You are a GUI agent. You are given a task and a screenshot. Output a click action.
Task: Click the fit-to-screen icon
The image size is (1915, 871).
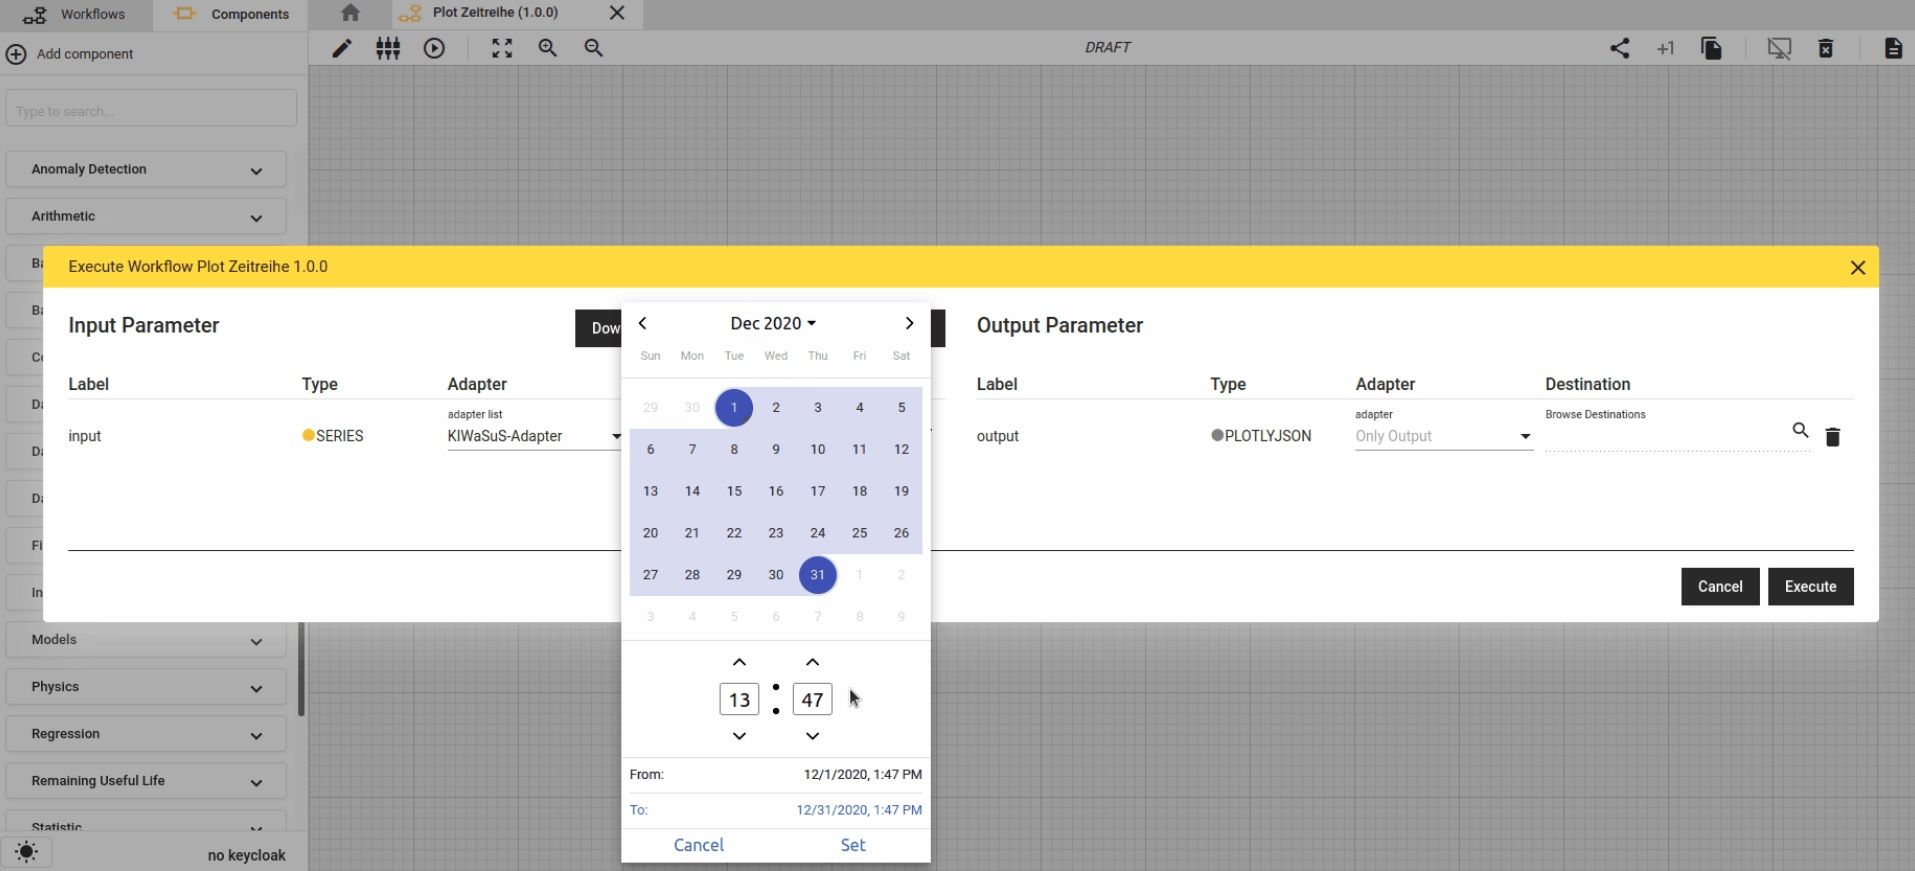point(502,48)
